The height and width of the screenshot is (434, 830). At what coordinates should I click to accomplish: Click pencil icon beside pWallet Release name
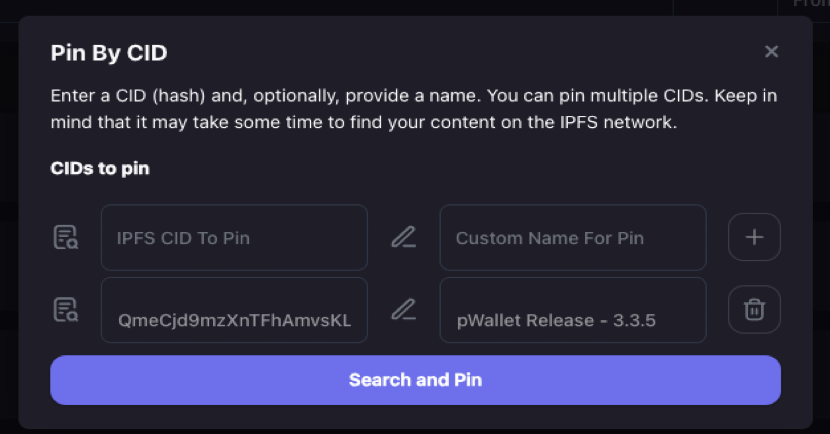pos(403,310)
